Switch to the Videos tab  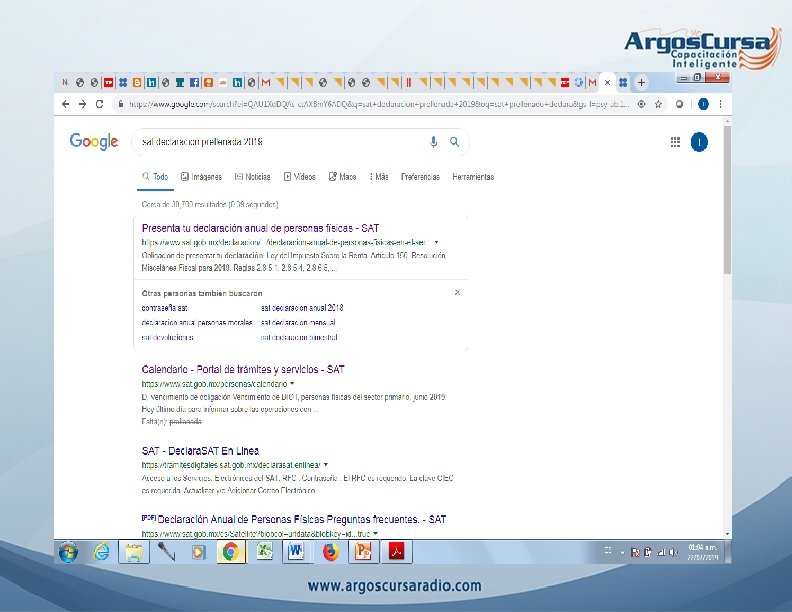pos(300,177)
